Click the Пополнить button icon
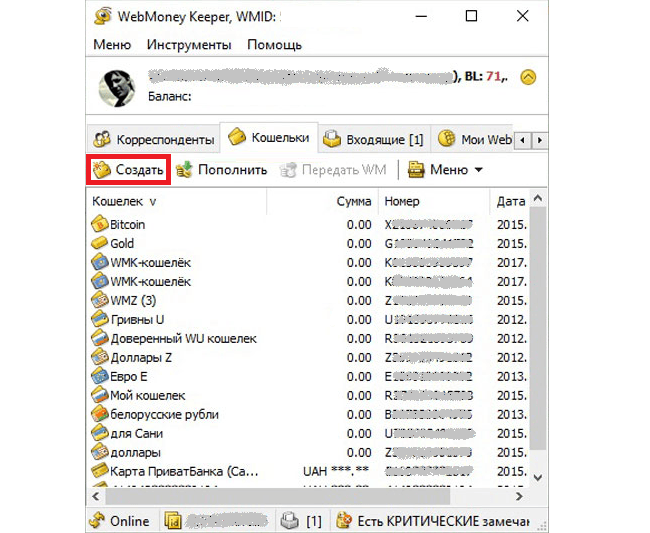Viewport: 650px width, 533px height. point(184,170)
